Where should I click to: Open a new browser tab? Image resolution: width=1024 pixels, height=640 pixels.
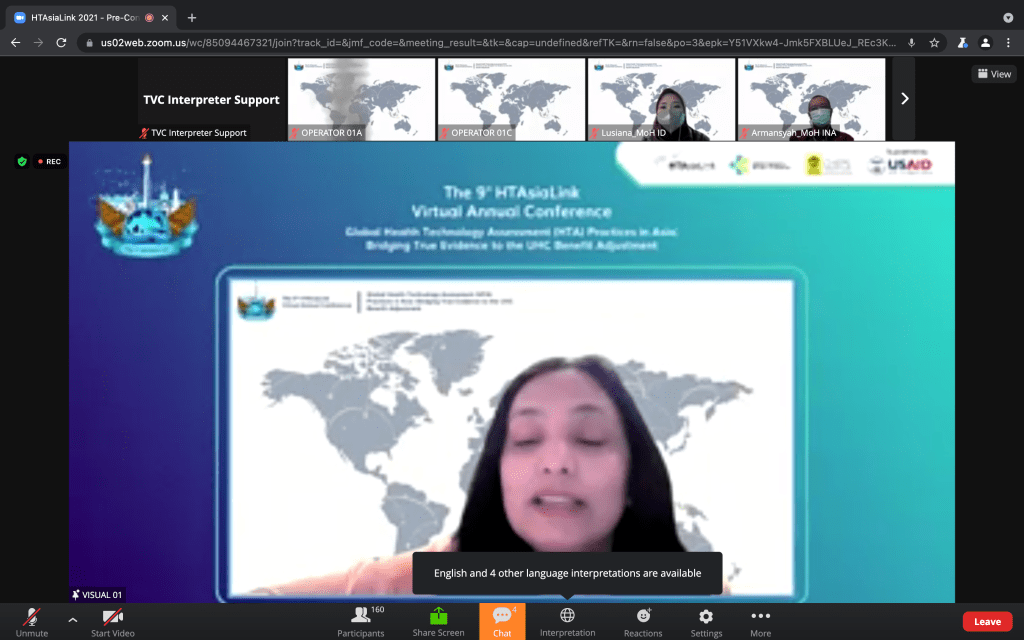pyautogui.click(x=192, y=17)
